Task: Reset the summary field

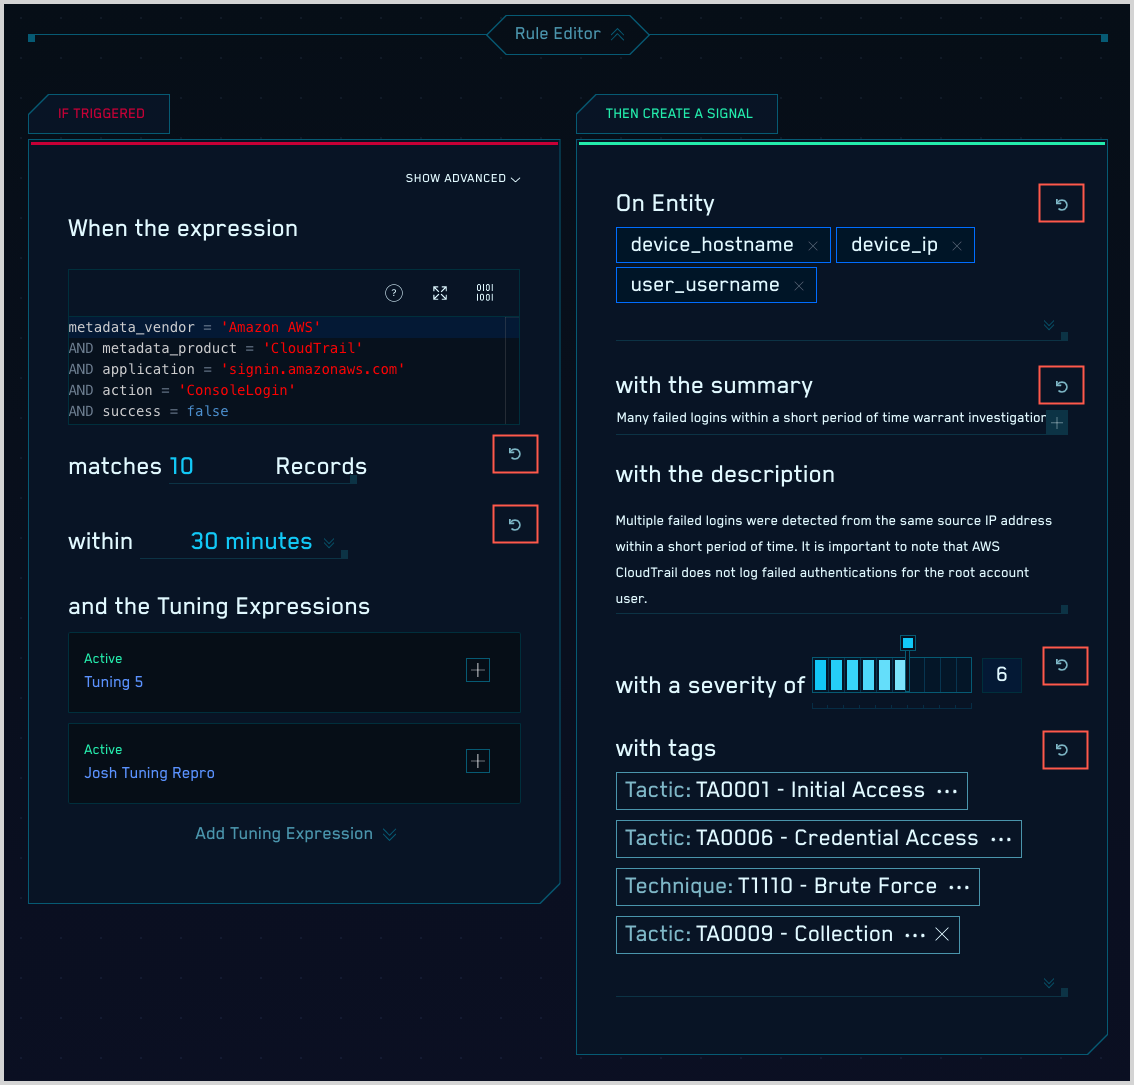Action: (x=1062, y=386)
